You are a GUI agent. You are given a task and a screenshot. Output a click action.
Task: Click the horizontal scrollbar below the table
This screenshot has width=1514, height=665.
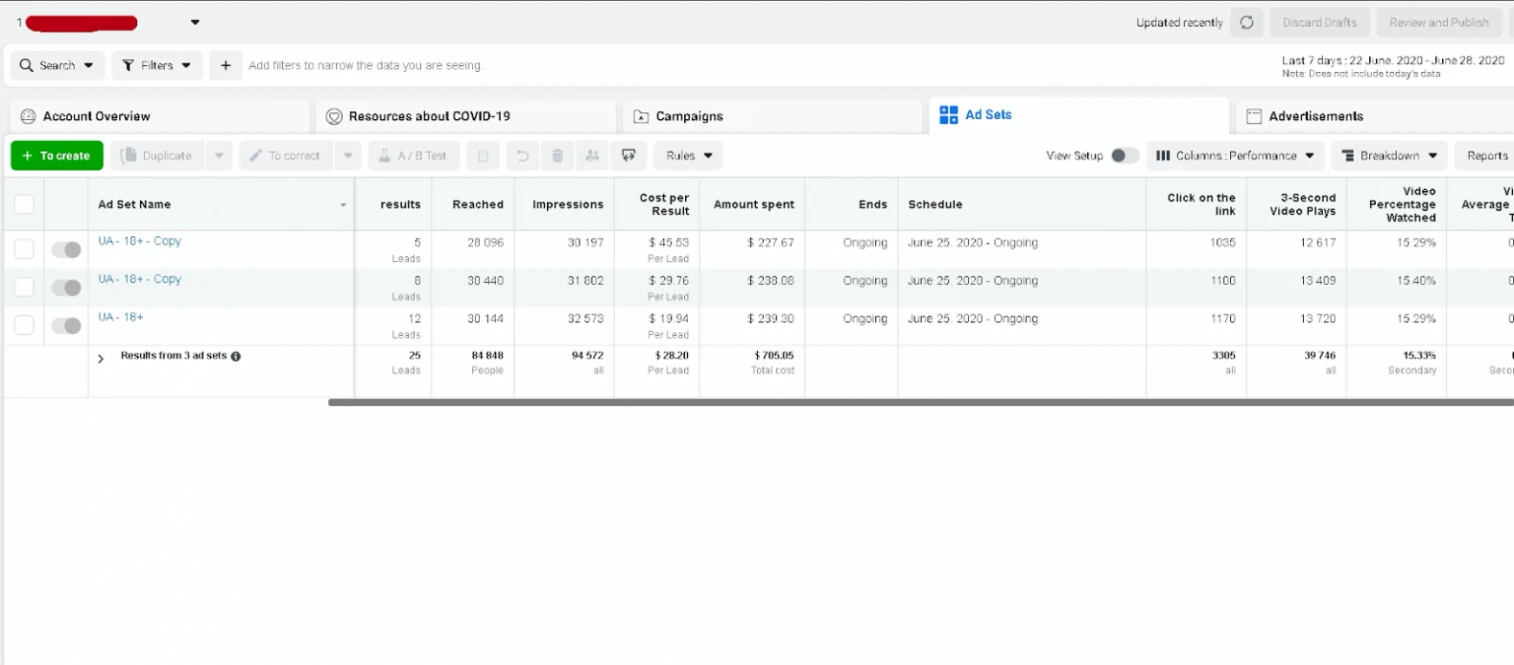(x=920, y=402)
